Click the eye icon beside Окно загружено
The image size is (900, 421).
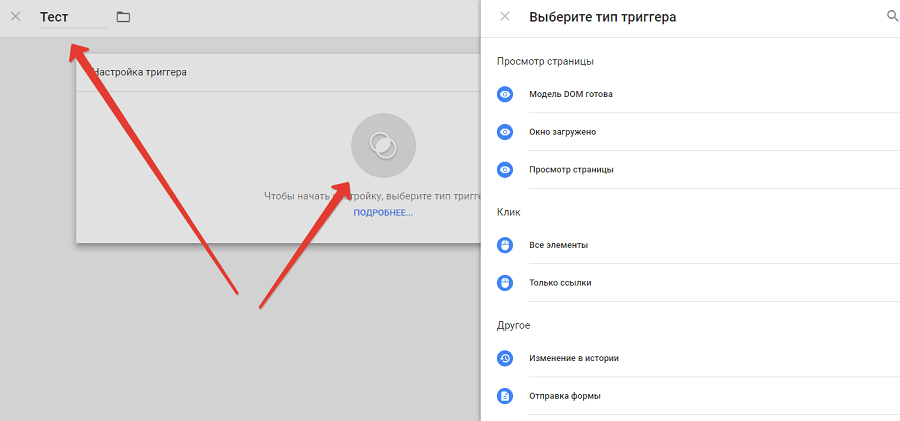[x=505, y=132]
